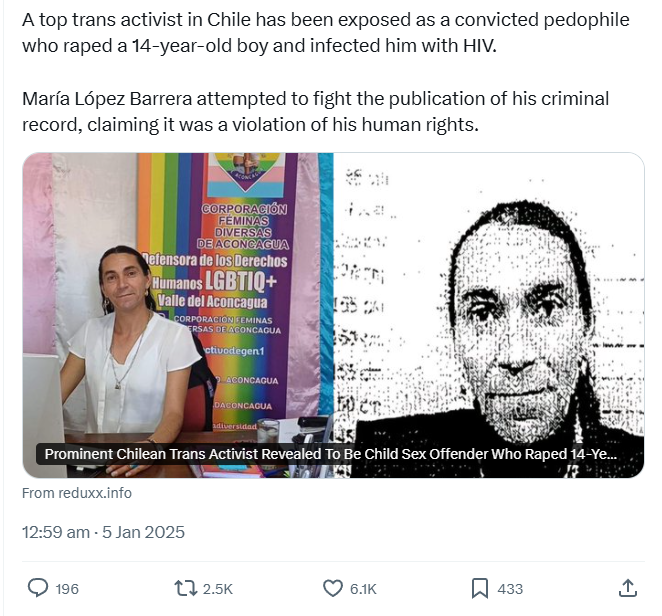
Task: Like the post with the heart icon
Action: (333, 588)
